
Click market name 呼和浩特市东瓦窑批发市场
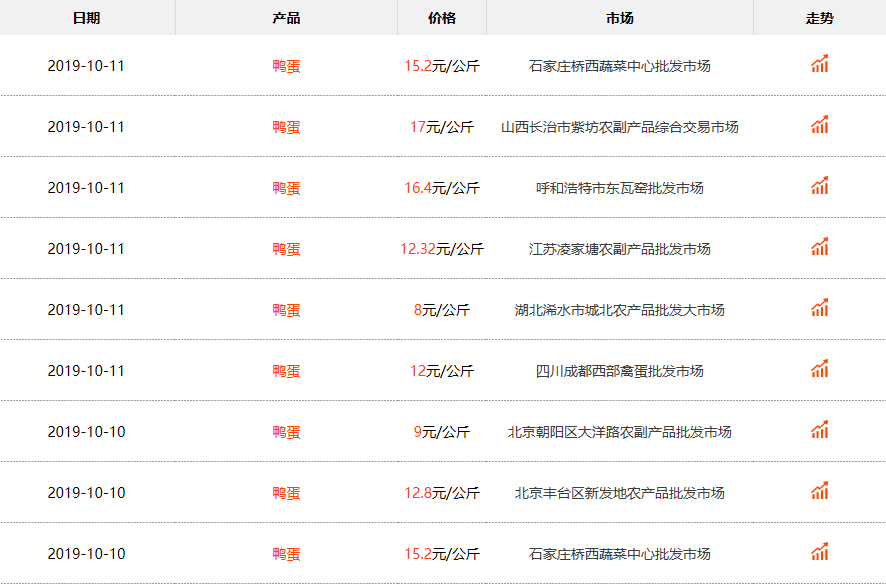point(620,188)
